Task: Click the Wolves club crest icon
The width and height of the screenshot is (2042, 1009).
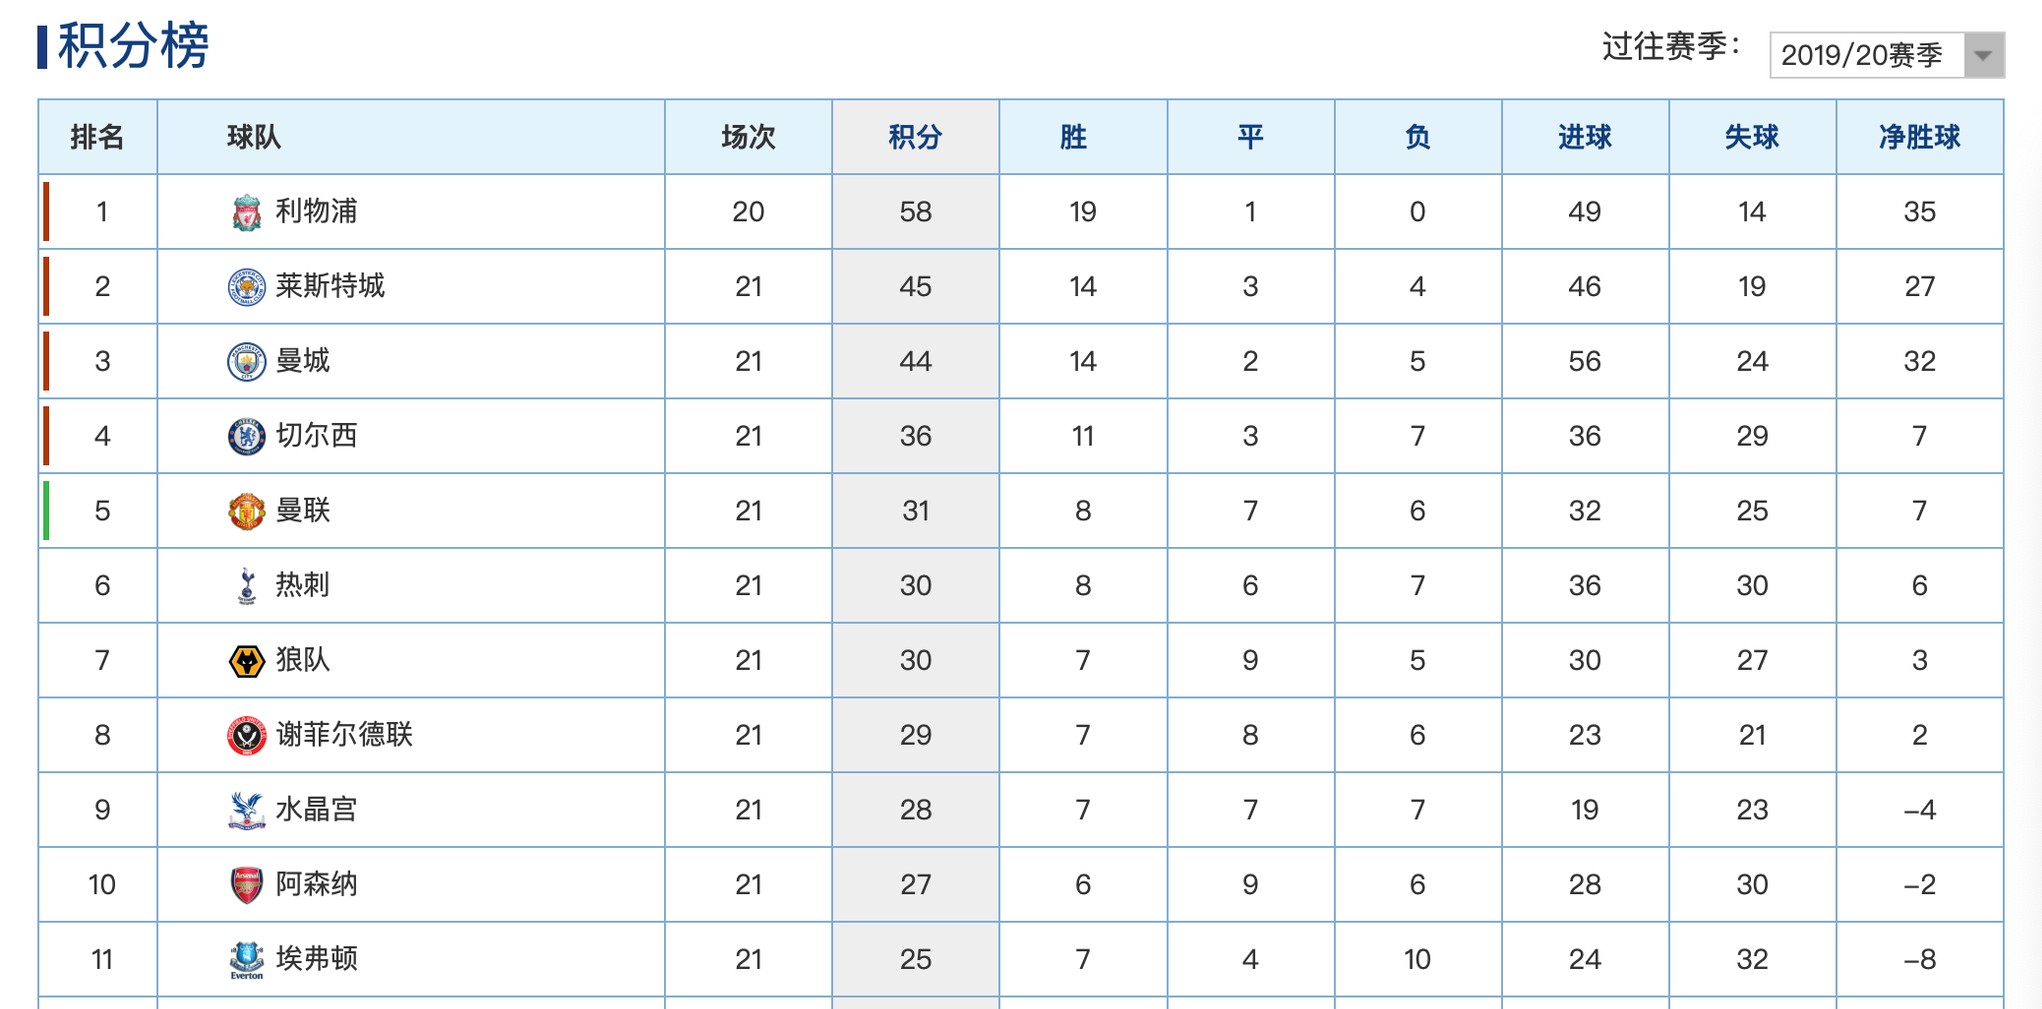Action: pos(246,661)
